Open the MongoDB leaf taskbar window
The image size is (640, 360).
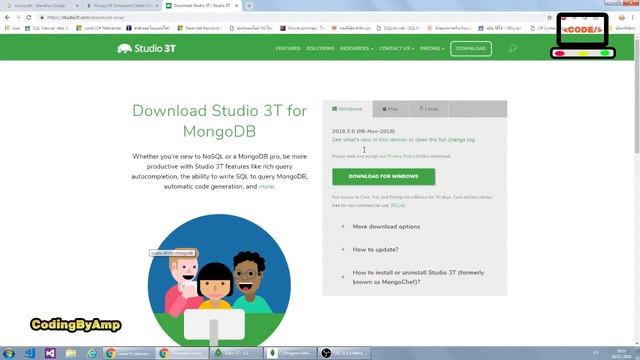[290, 353]
